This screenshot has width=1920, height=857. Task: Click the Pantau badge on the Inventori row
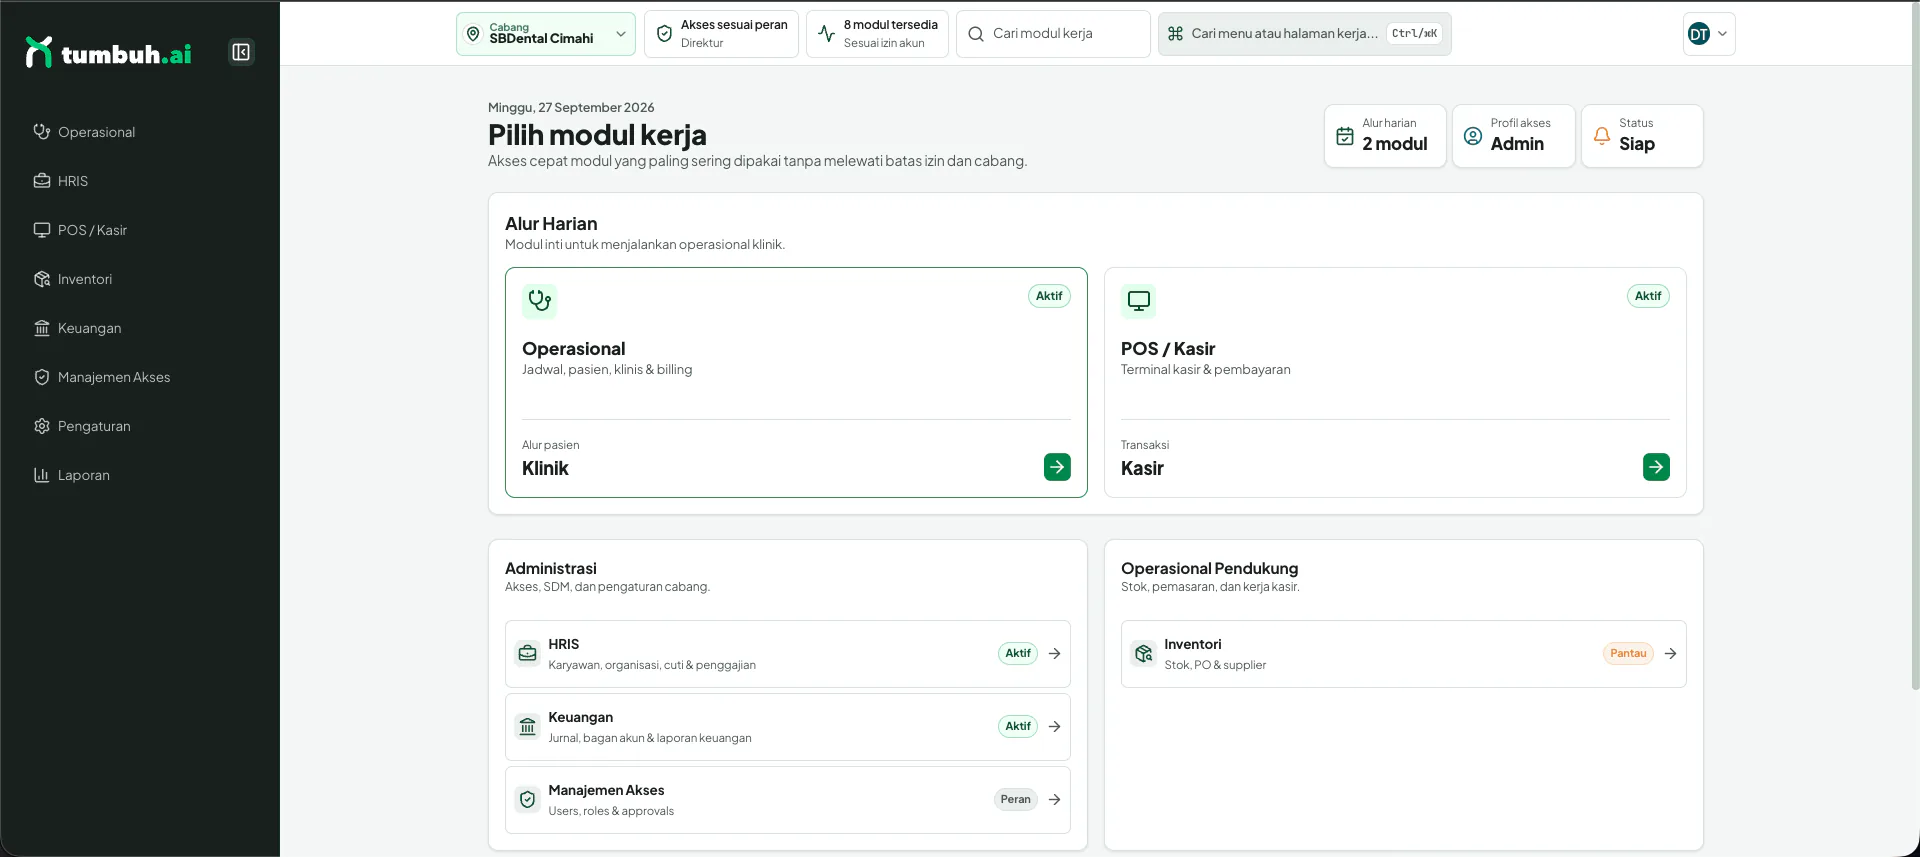tap(1628, 654)
